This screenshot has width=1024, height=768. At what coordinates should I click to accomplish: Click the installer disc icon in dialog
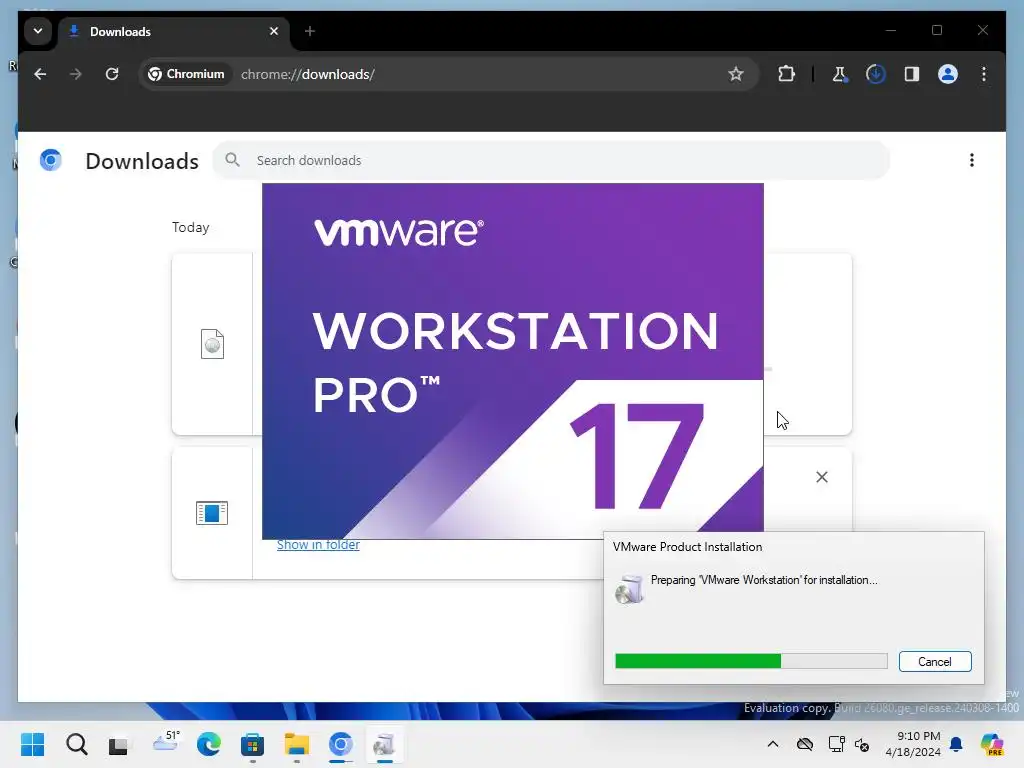629,589
